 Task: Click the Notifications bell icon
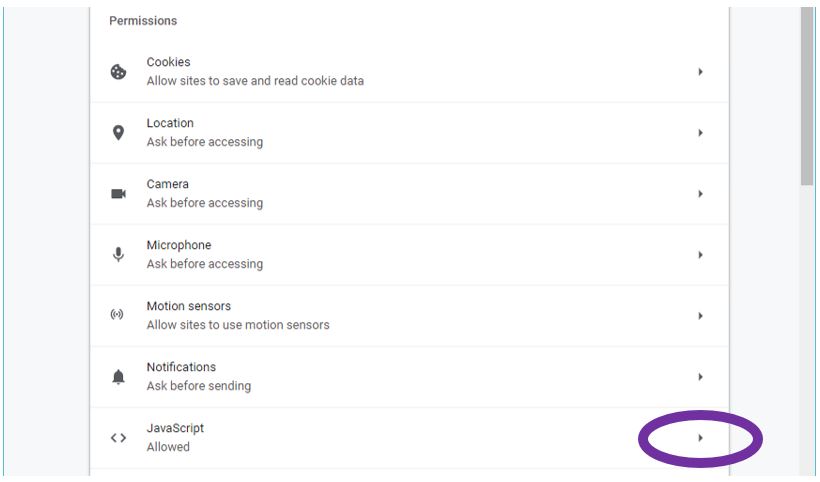[118, 377]
